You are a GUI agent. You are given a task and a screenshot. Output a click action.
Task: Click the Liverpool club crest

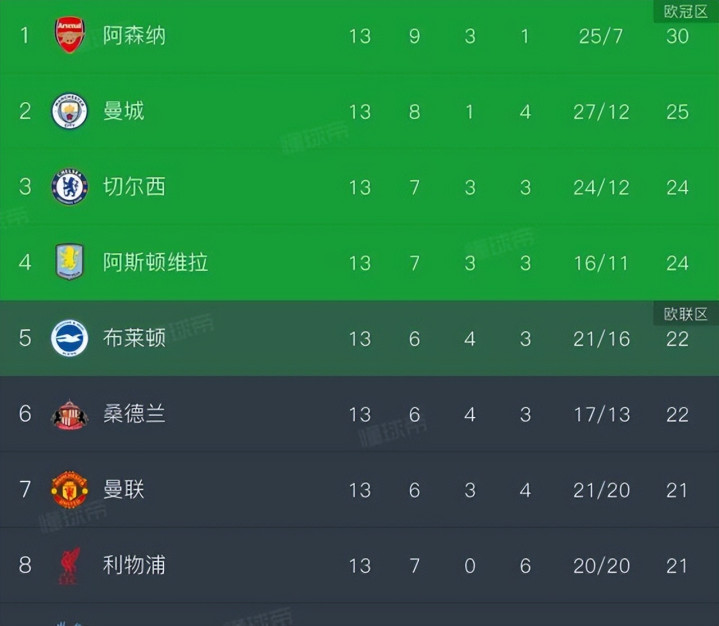[x=70, y=566]
